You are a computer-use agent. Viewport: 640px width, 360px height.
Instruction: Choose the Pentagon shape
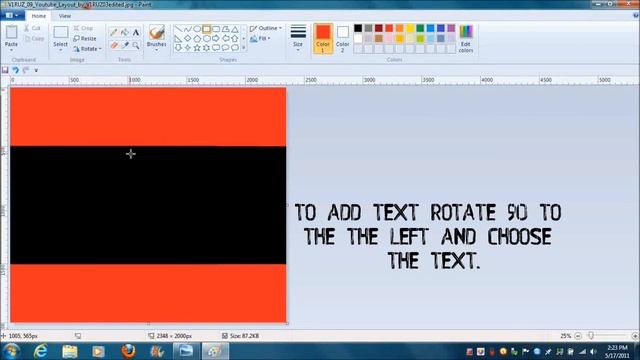coord(197,39)
